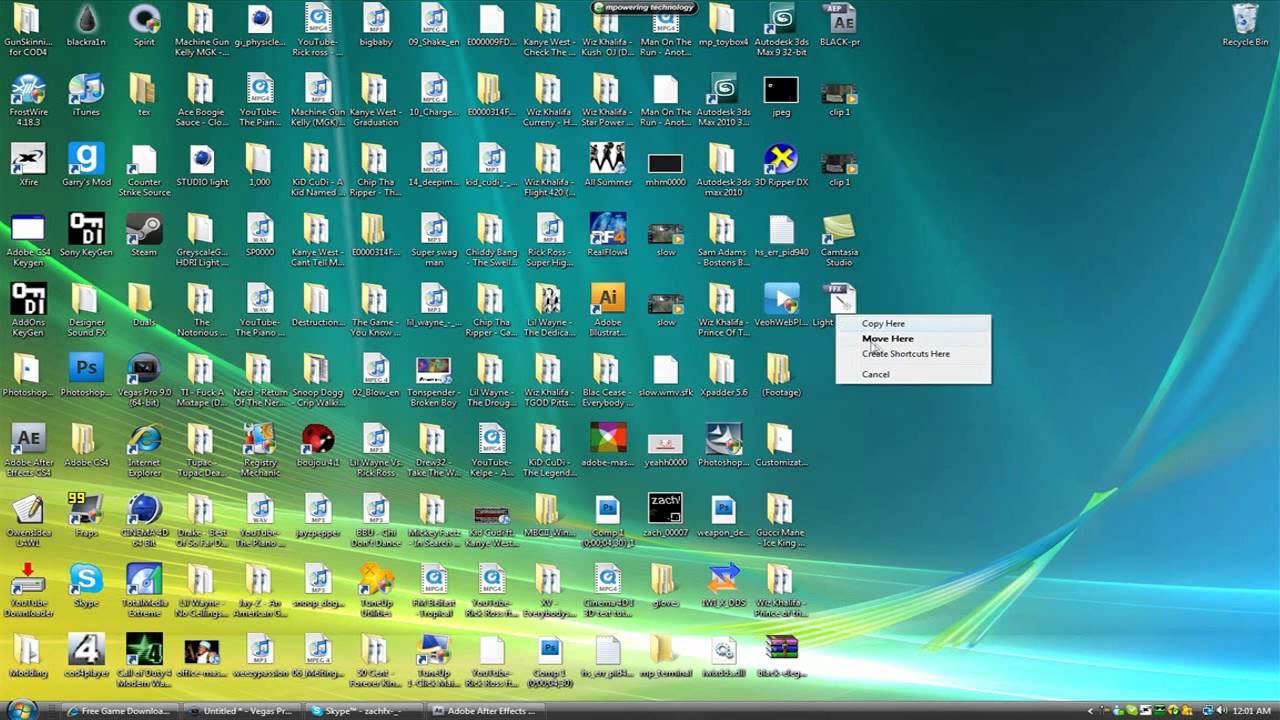Select the cod4player icon
This screenshot has height=720, width=1280.
(86, 656)
